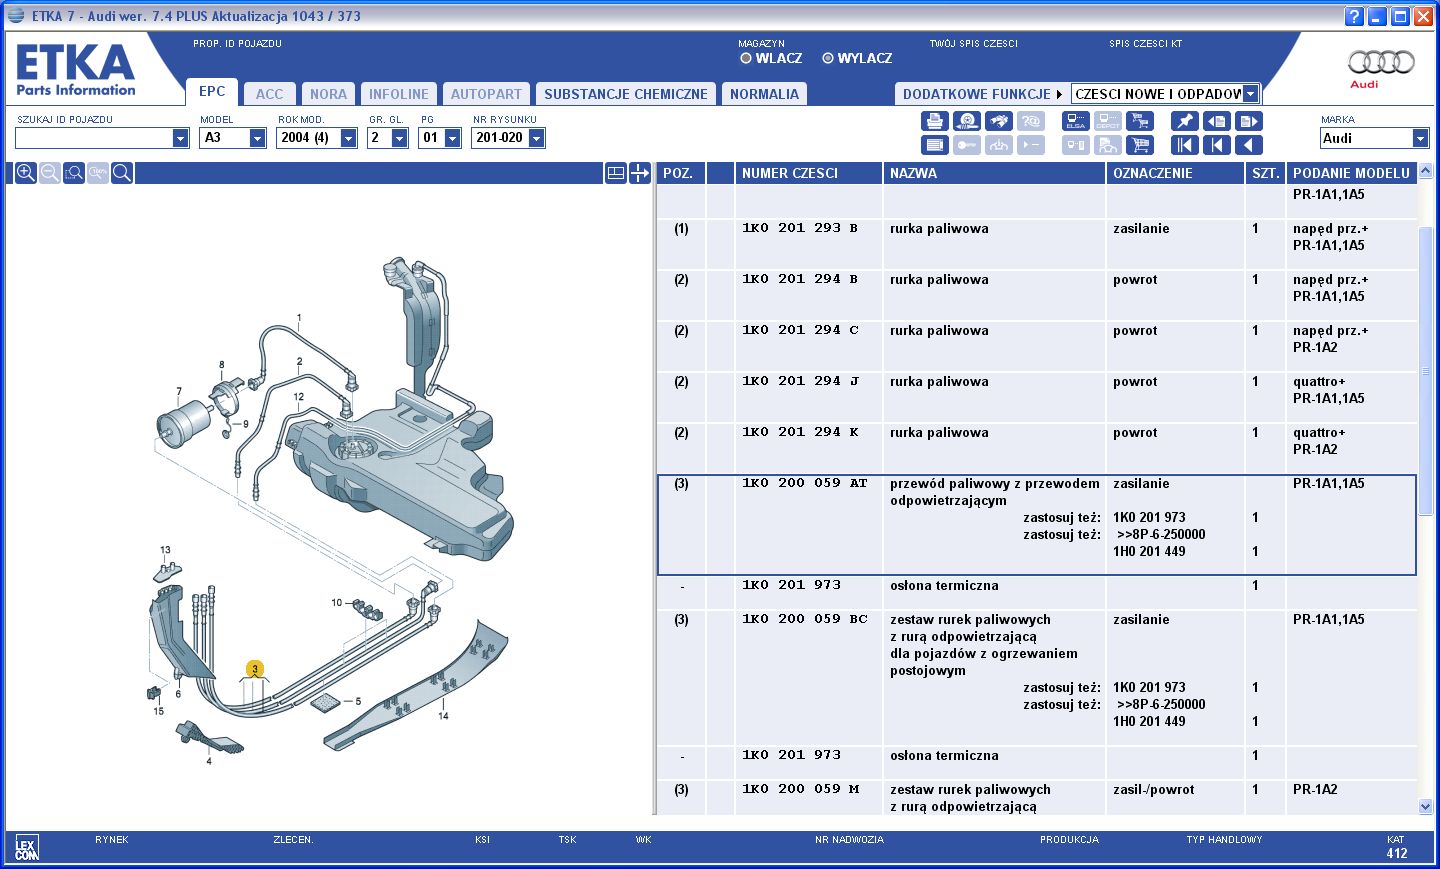
Task: Click the LexCom logo in status bar
Action: 27,849
